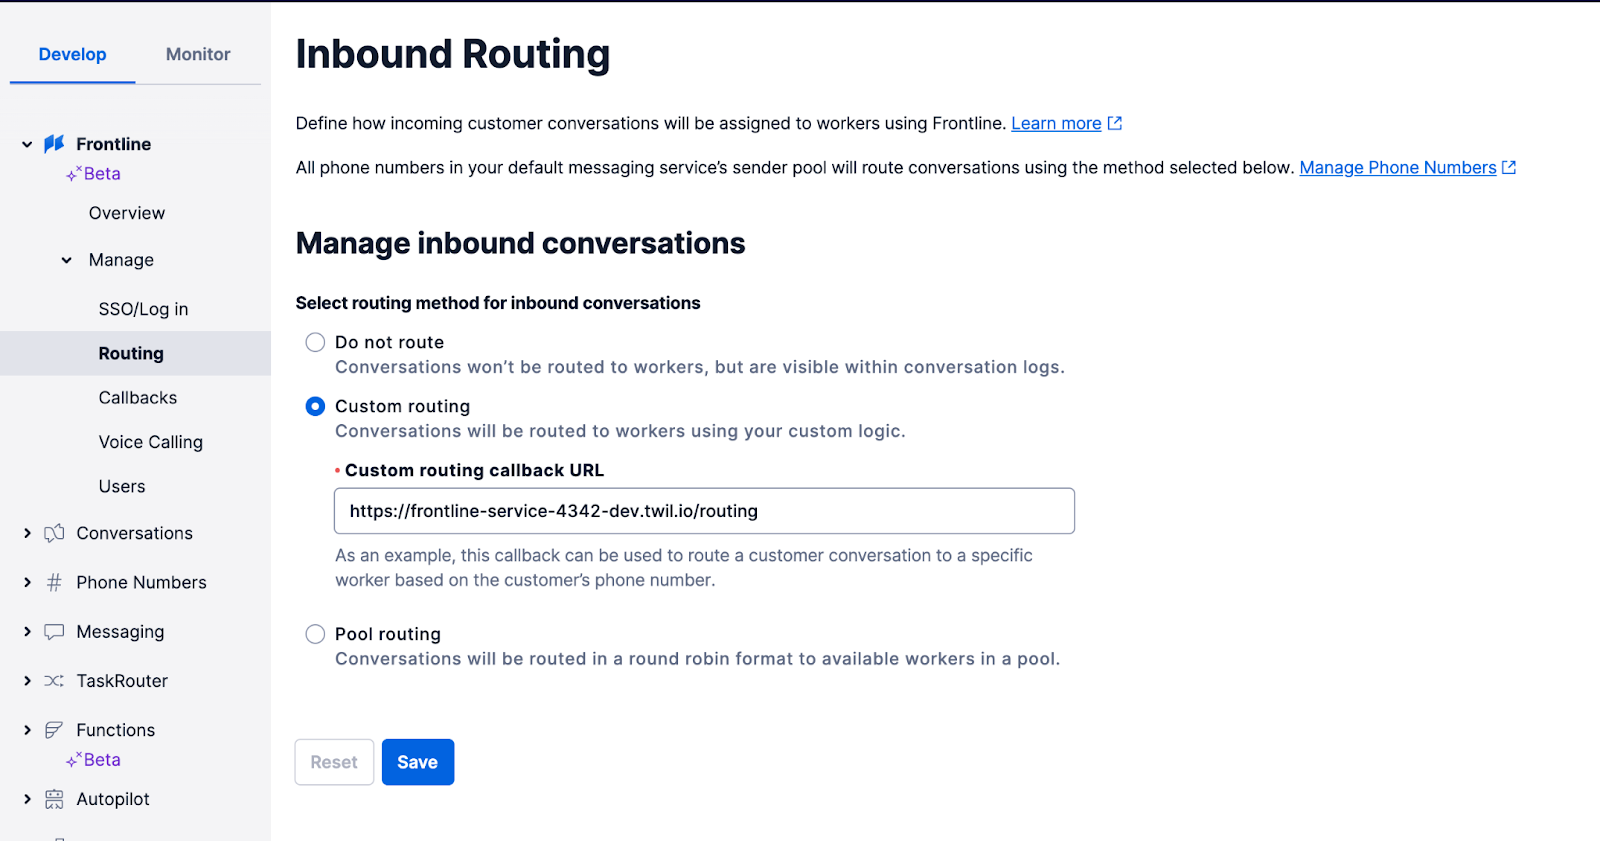Click the Frontline label in sidebar
Screen dimensions: 1600x841
click(x=114, y=144)
